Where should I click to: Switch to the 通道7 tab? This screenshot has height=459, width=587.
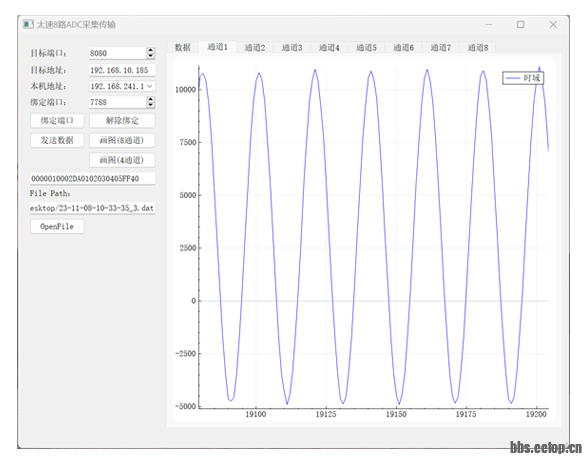coord(441,48)
